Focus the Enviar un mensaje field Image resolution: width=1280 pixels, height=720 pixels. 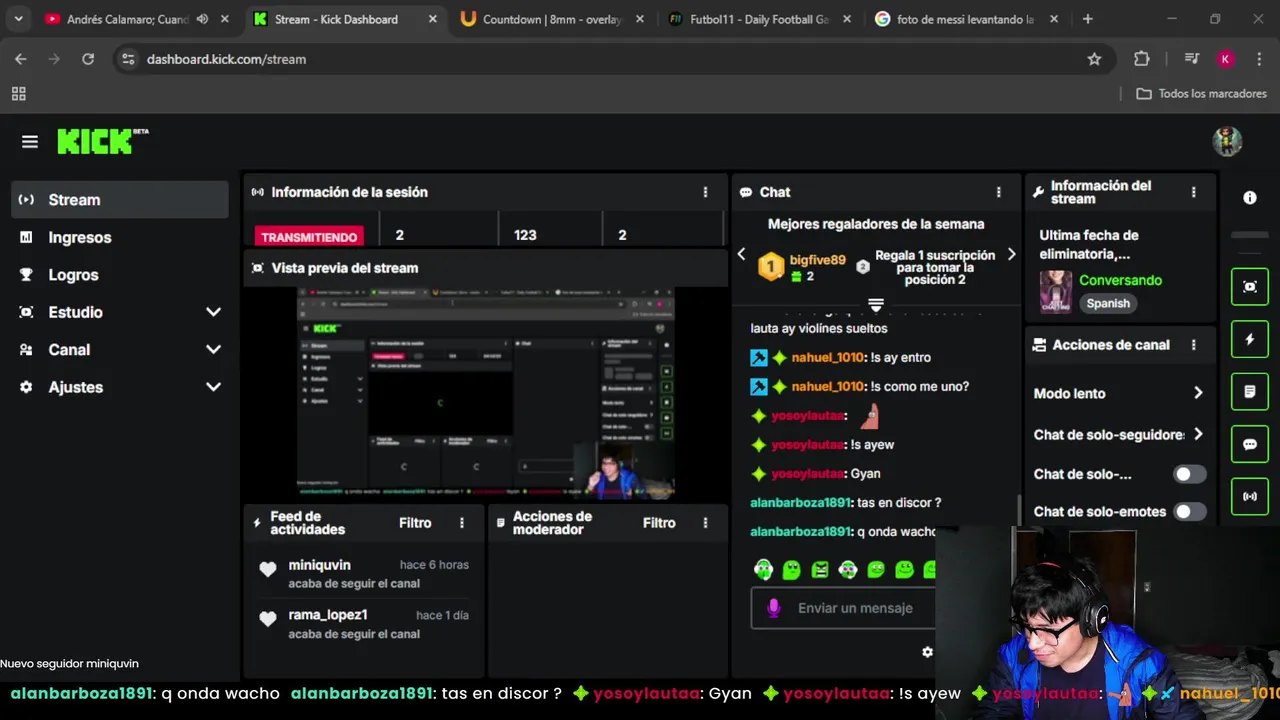tap(855, 608)
